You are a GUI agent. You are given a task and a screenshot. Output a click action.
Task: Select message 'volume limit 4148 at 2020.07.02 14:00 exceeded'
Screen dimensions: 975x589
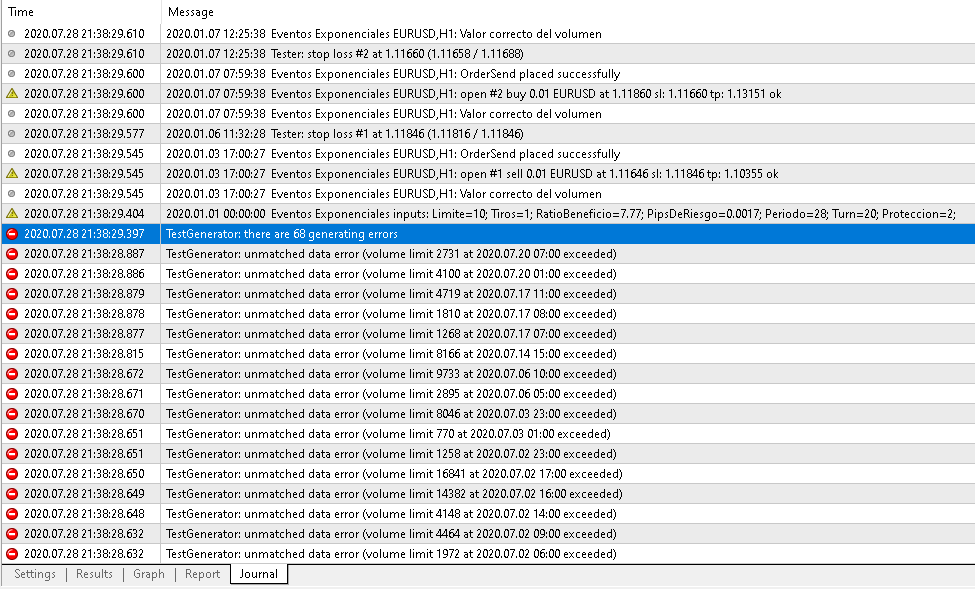pyautogui.click(x=391, y=514)
